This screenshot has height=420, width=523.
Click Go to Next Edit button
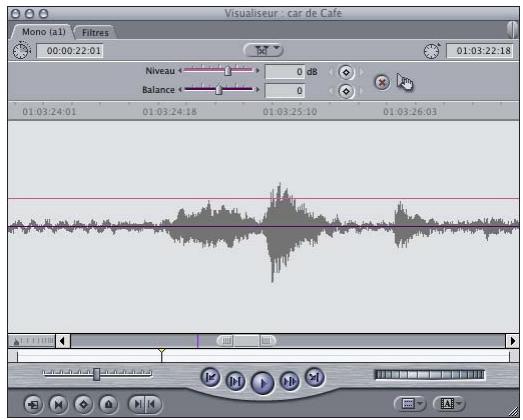click(x=314, y=377)
